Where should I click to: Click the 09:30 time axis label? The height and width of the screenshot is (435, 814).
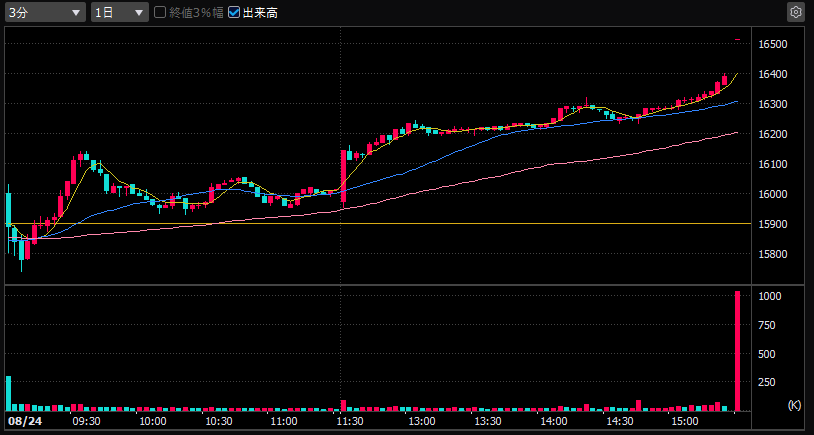tap(86, 421)
